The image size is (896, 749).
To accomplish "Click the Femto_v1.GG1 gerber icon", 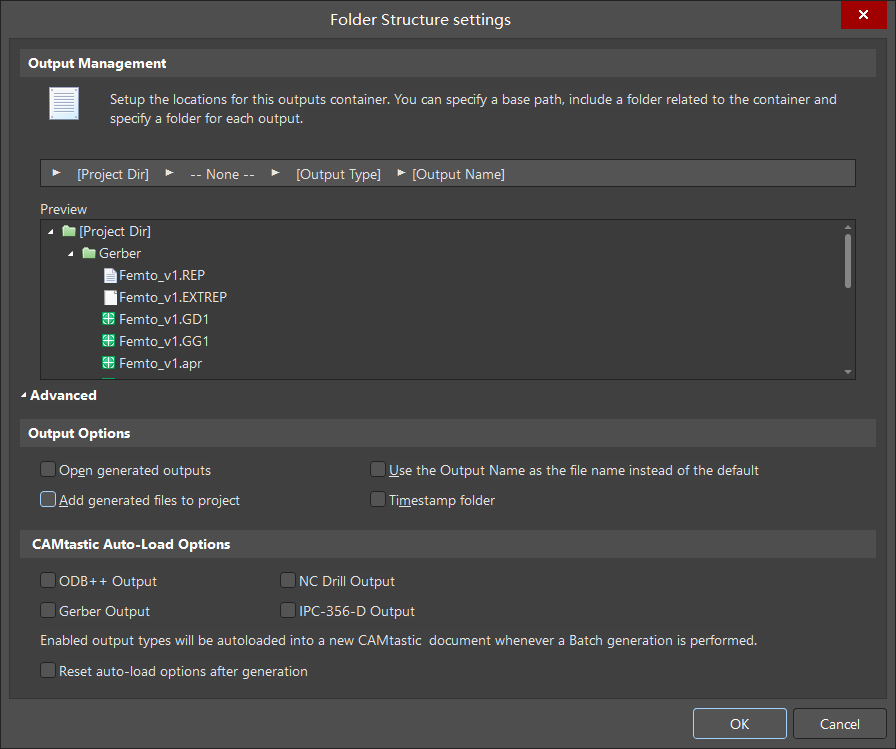I will [x=109, y=341].
